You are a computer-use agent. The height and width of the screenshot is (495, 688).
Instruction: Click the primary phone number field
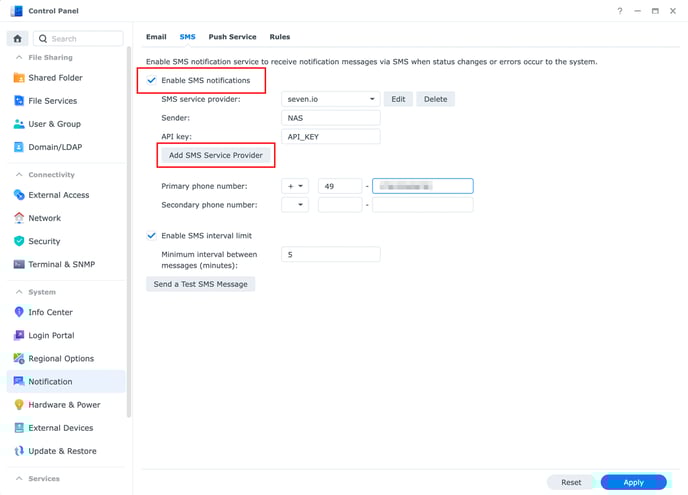(423, 186)
